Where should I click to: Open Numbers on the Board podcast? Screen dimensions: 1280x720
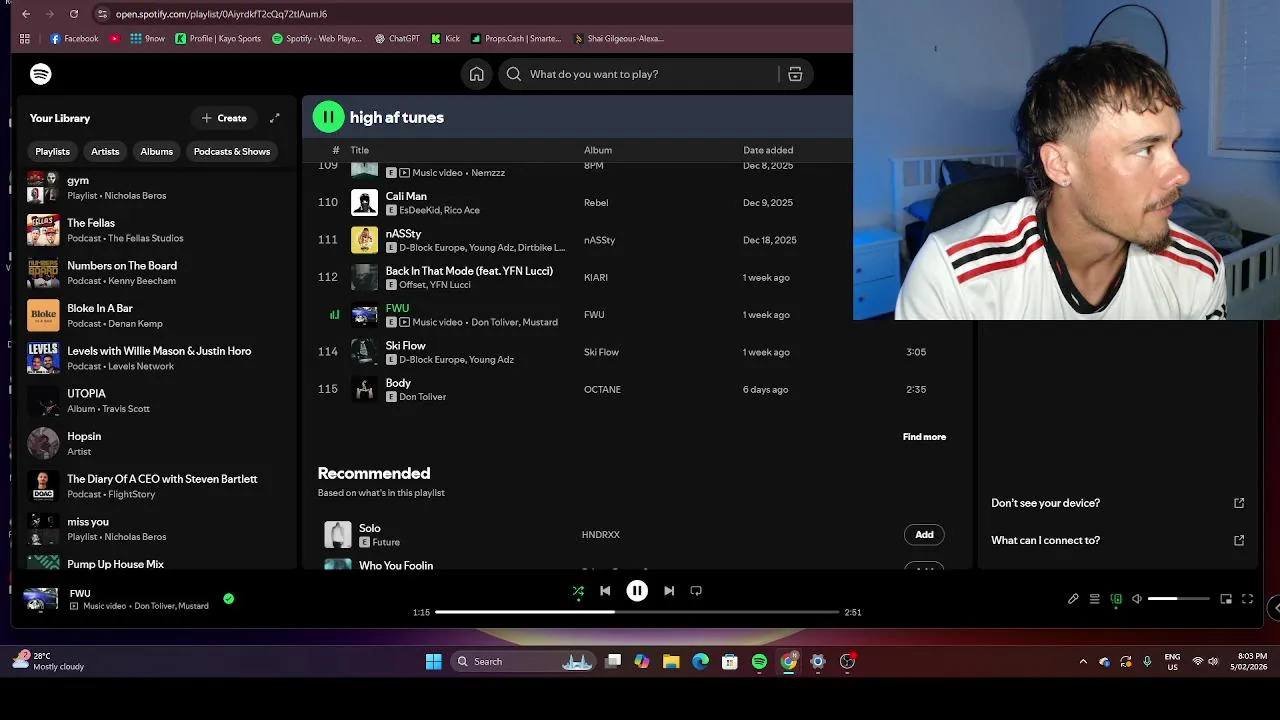[x=155, y=273]
